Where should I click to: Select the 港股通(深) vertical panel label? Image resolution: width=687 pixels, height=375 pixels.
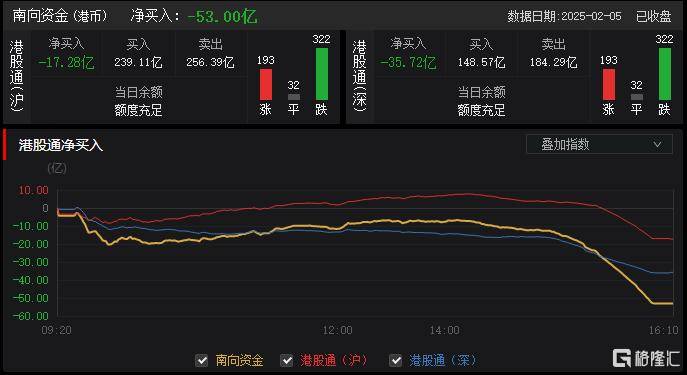tap(359, 76)
